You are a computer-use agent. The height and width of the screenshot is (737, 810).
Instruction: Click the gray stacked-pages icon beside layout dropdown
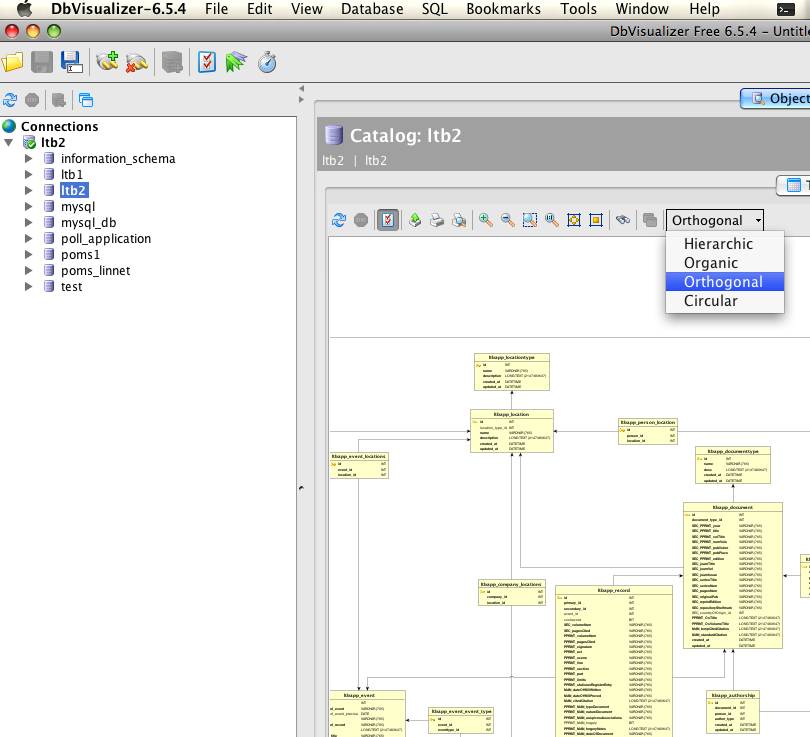pyautogui.click(x=650, y=220)
